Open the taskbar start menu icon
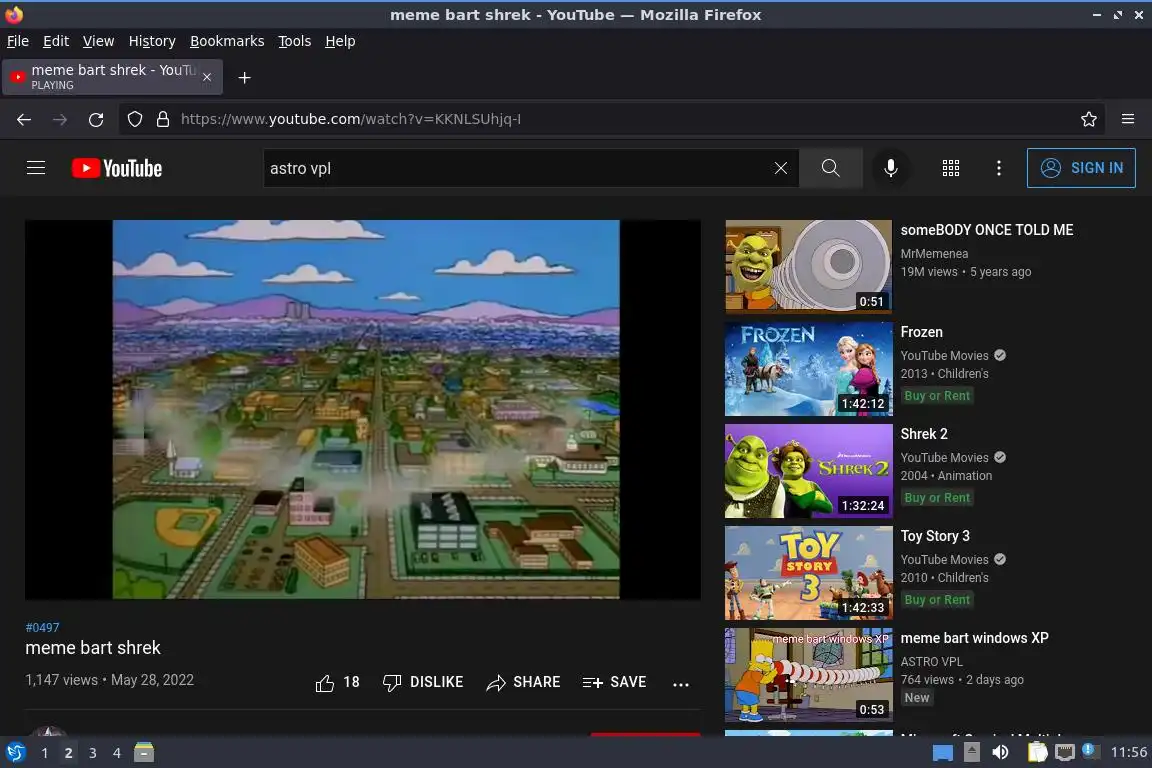The width and height of the screenshot is (1152, 768). pos(15,752)
